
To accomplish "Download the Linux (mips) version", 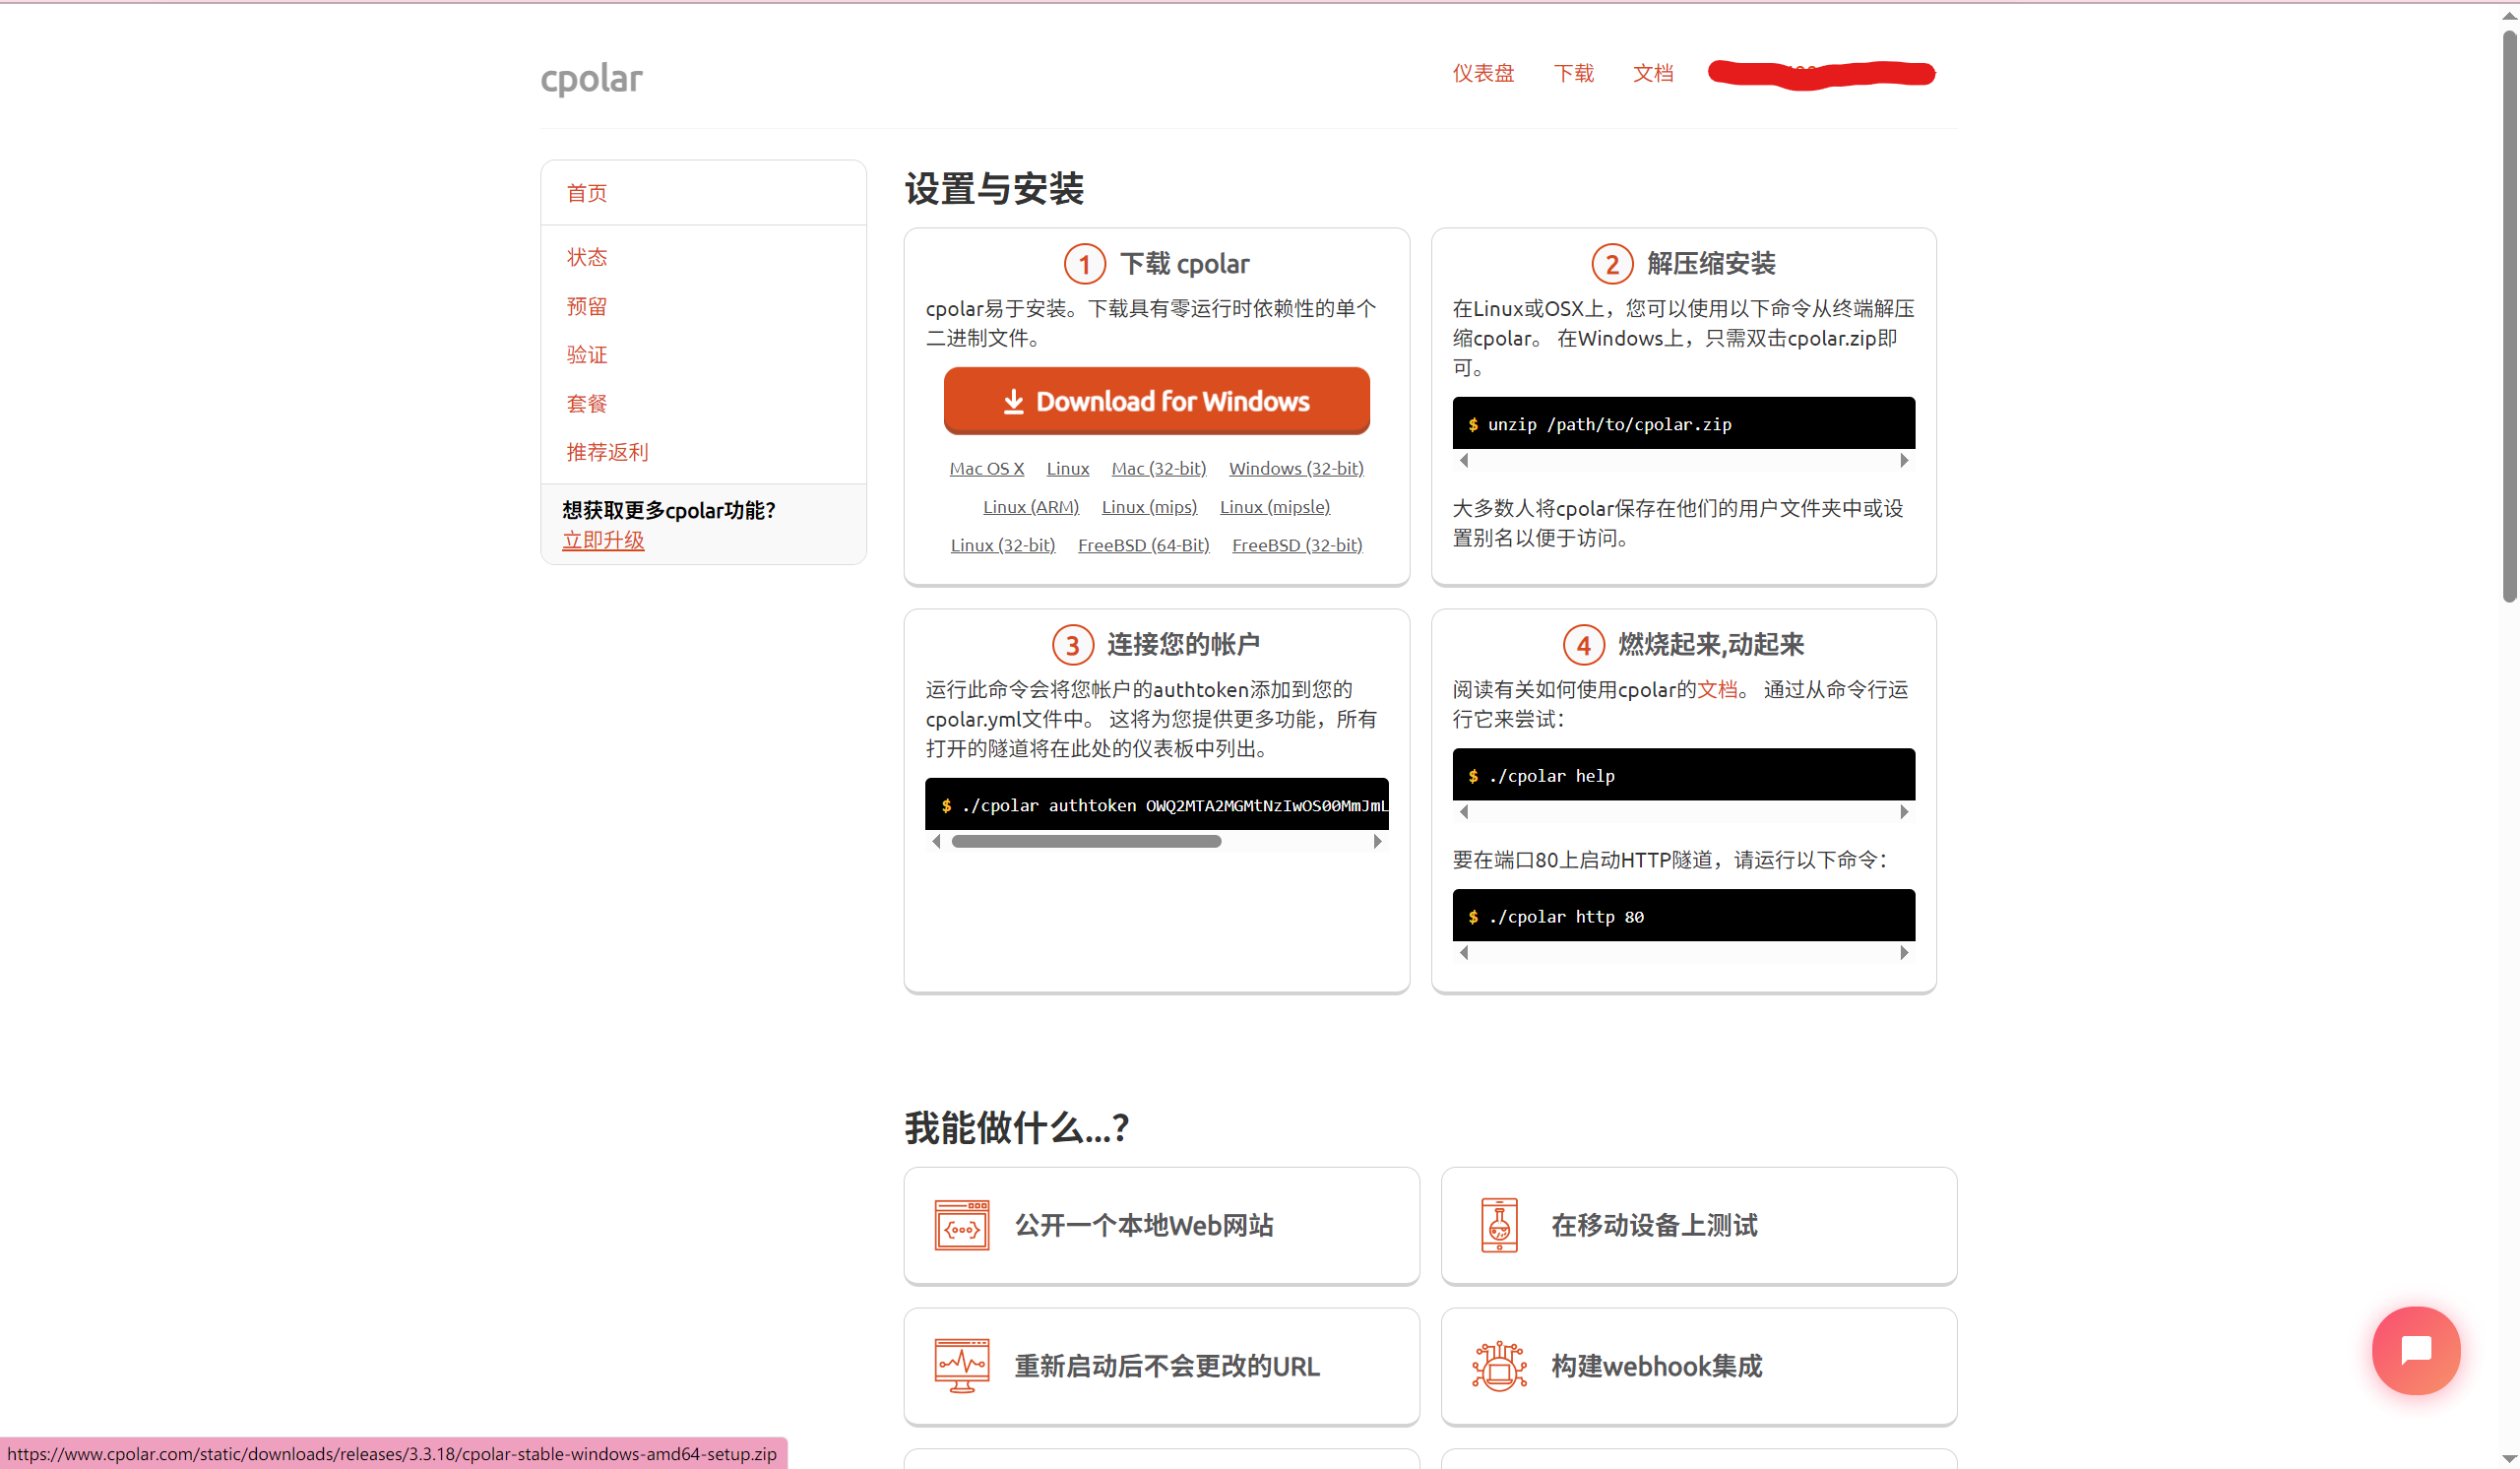I will (1149, 506).
